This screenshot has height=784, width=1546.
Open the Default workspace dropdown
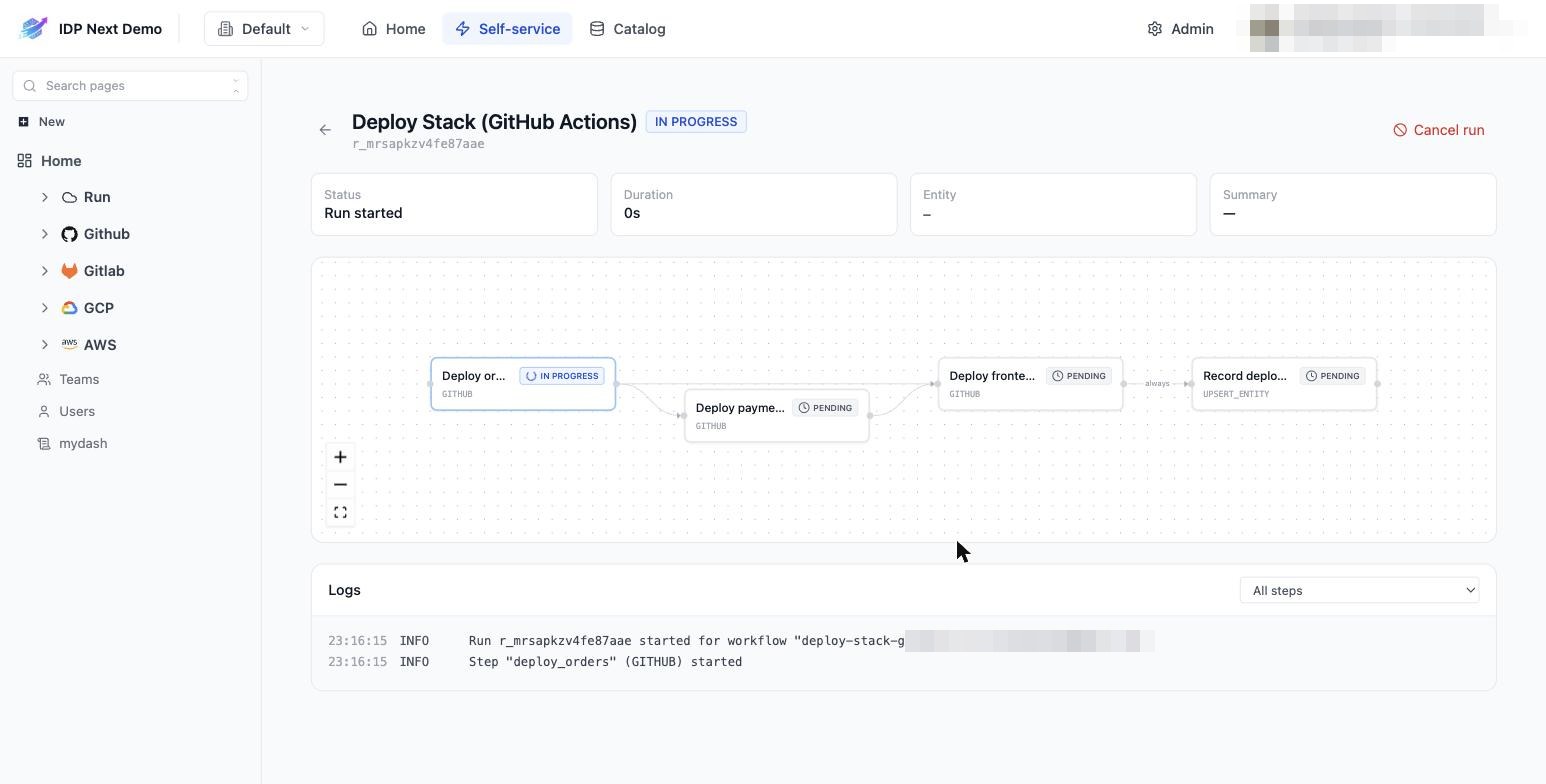click(x=264, y=29)
